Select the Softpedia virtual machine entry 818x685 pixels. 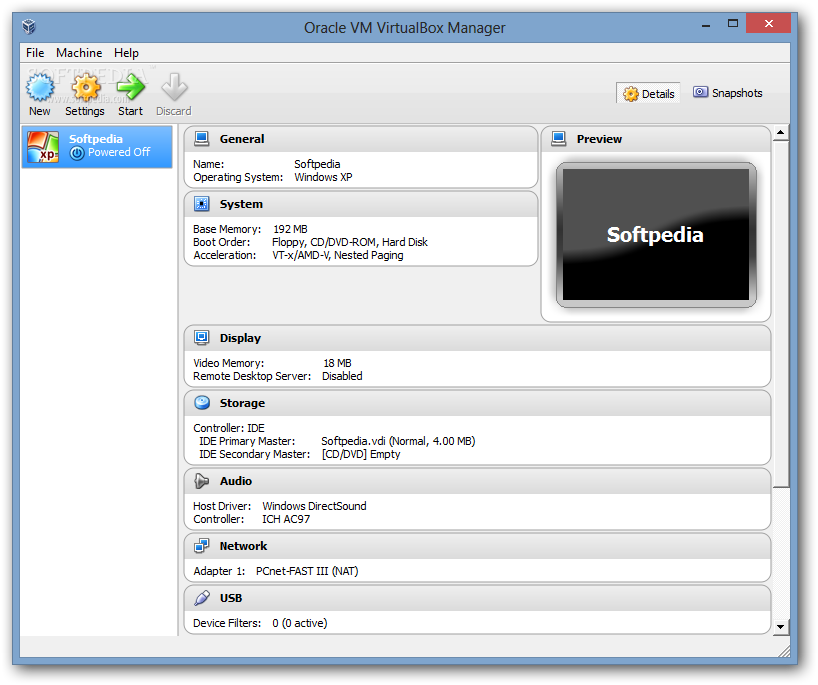[x=97, y=147]
